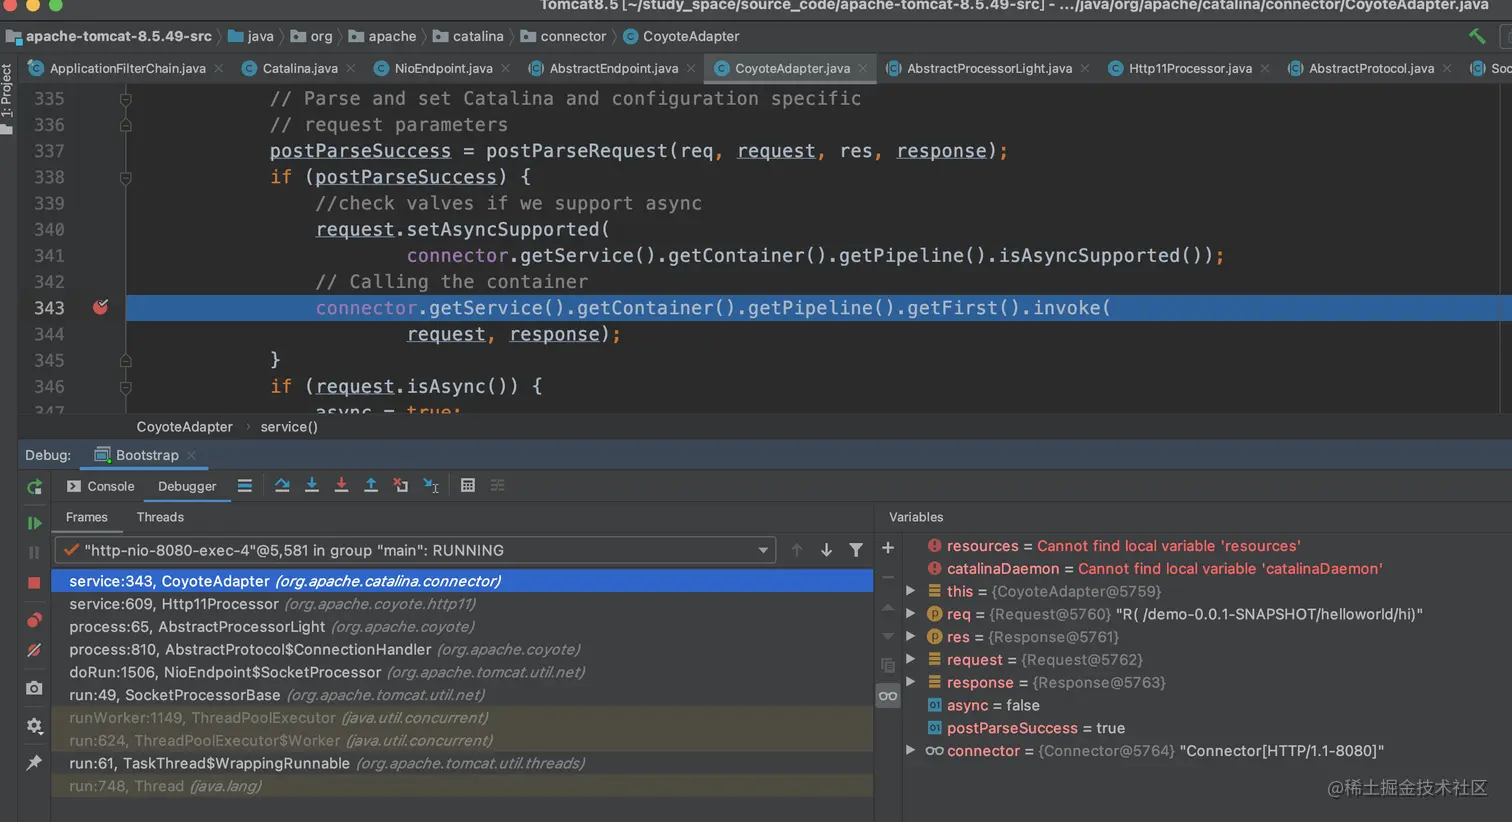Expand the 'response' variable node

point(911,682)
